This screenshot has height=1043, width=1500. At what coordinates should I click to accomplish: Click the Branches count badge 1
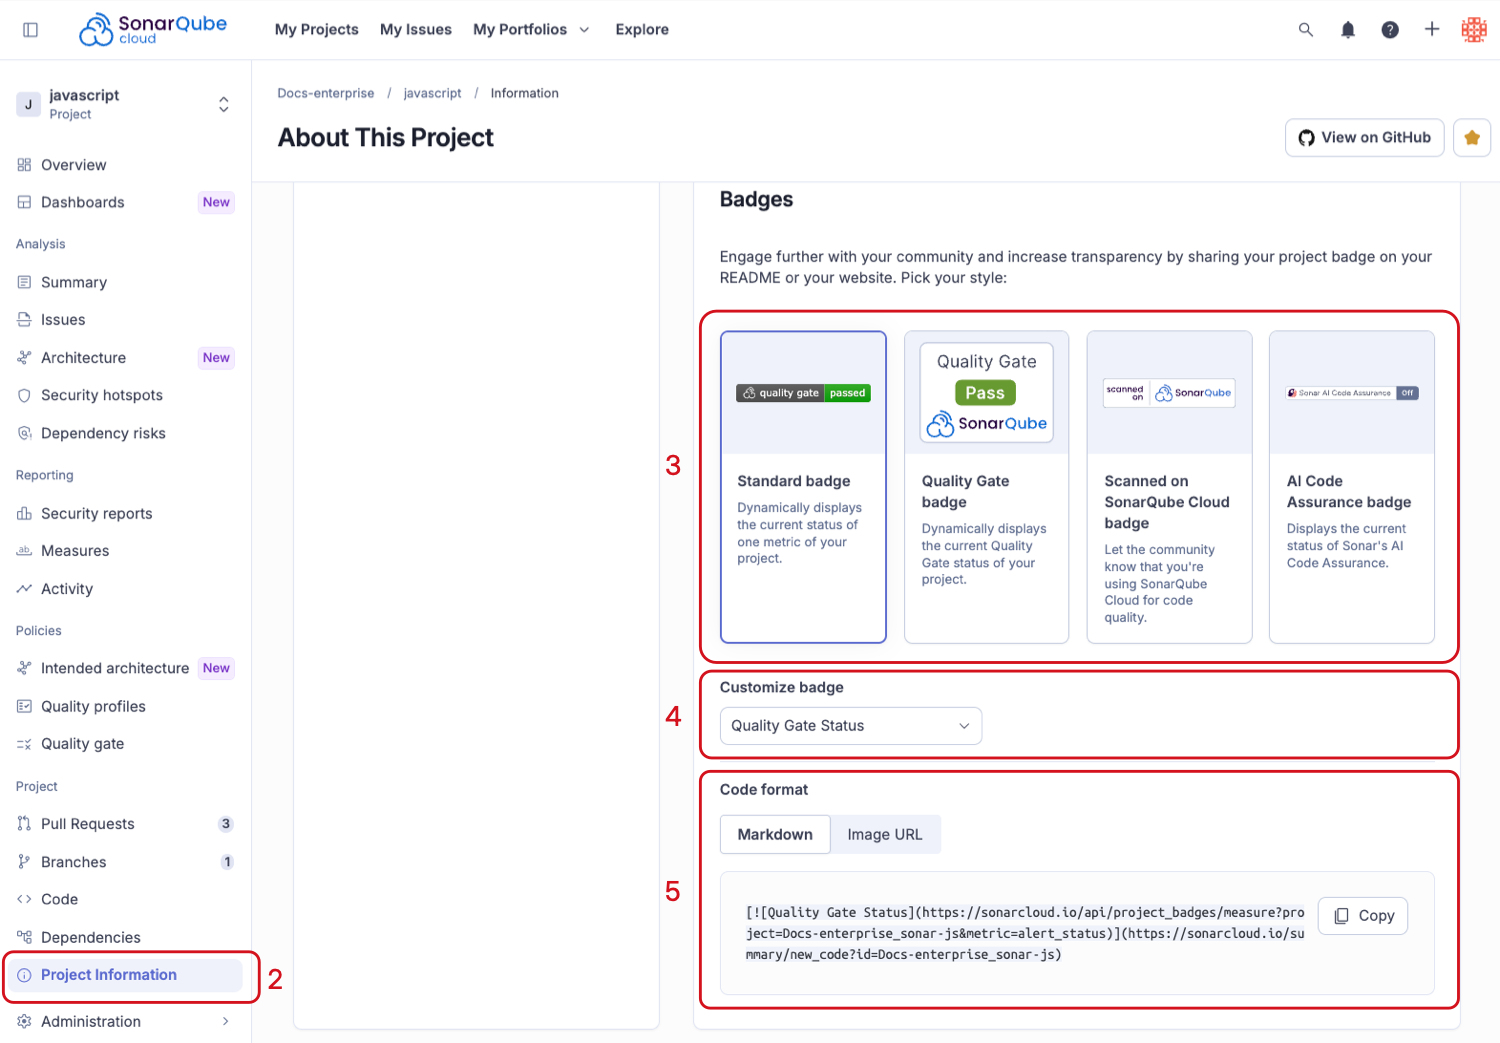click(x=227, y=862)
